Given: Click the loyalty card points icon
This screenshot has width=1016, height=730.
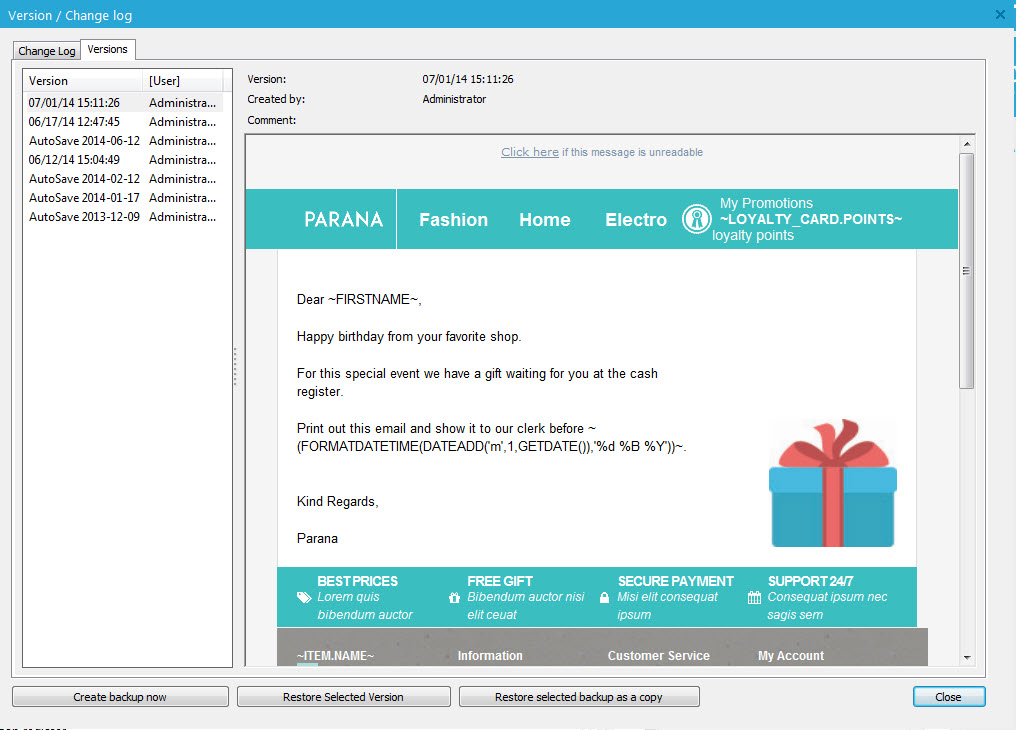Looking at the screenshot, I should point(696,220).
